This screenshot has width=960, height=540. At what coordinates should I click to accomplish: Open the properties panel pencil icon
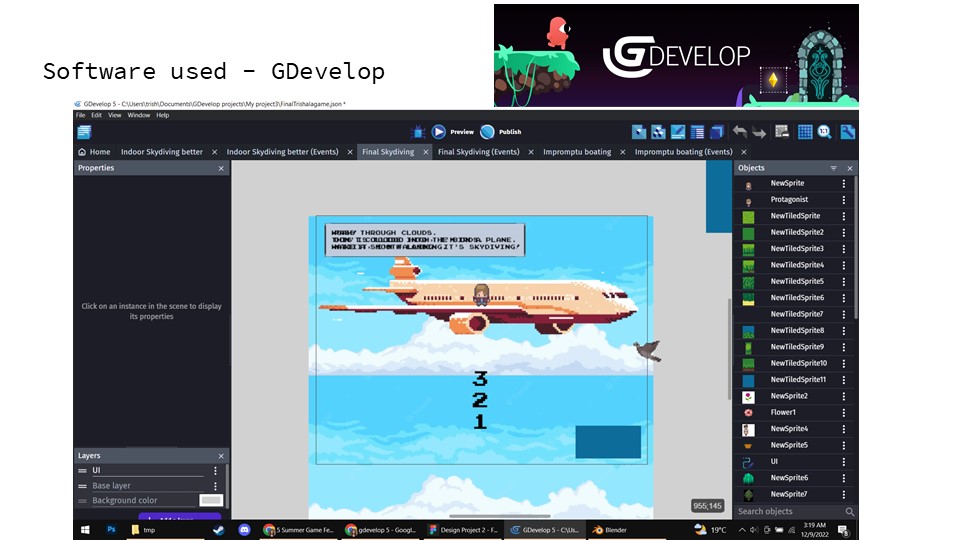click(x=678, y=132)
